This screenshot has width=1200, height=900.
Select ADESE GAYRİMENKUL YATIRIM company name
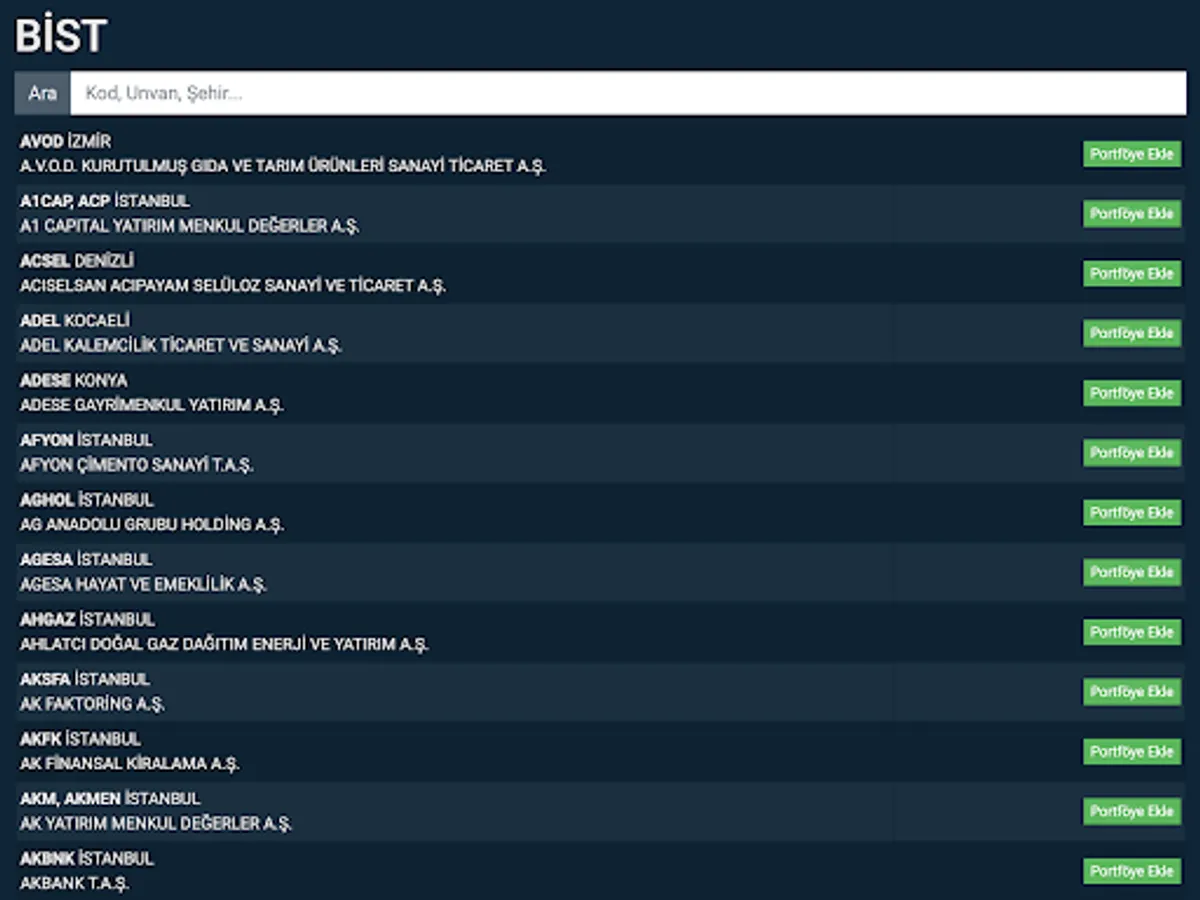(152, 405)
